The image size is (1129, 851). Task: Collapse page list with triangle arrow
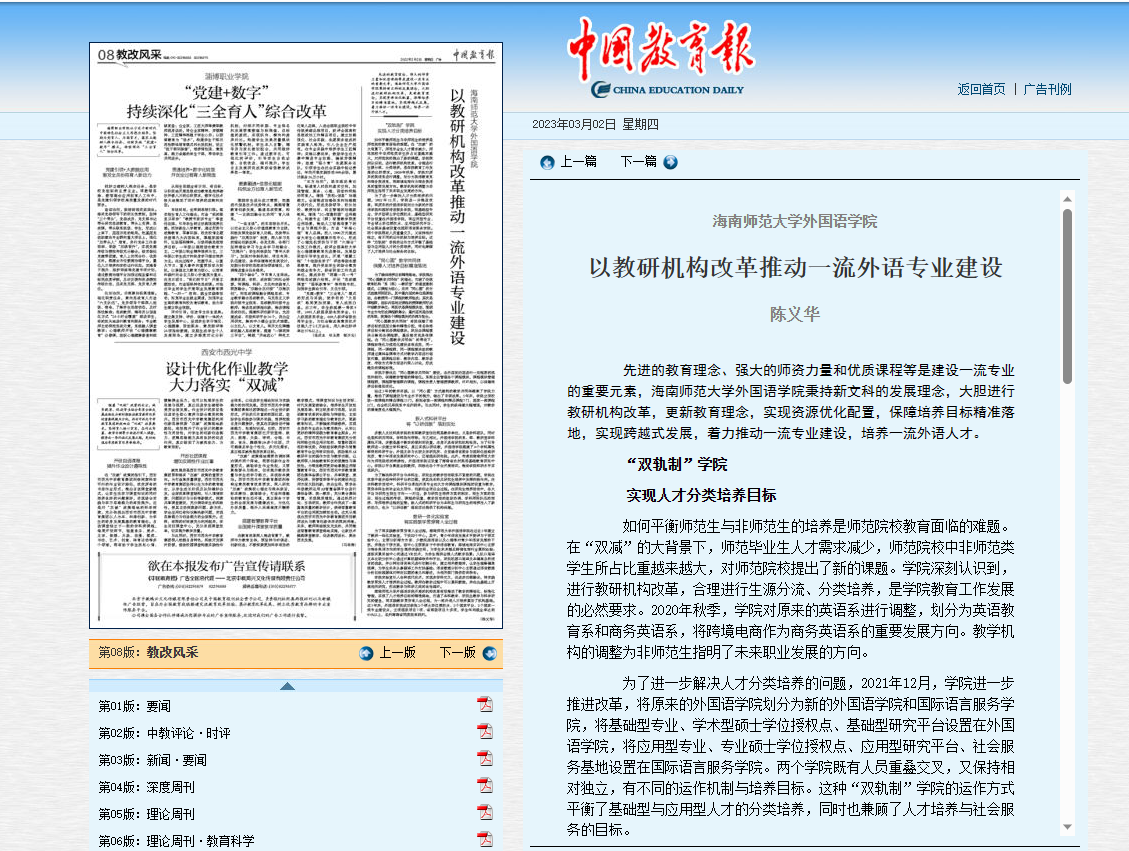(x=287, y=686)
